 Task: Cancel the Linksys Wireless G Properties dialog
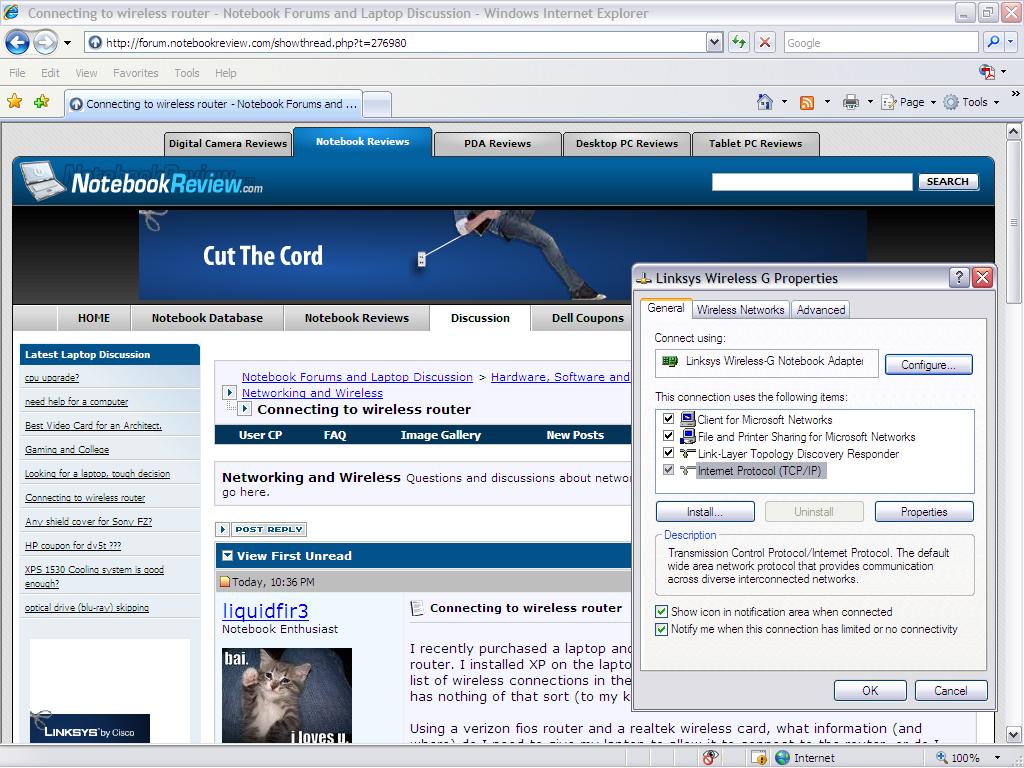pyautogui.click(x=951, y=690)
